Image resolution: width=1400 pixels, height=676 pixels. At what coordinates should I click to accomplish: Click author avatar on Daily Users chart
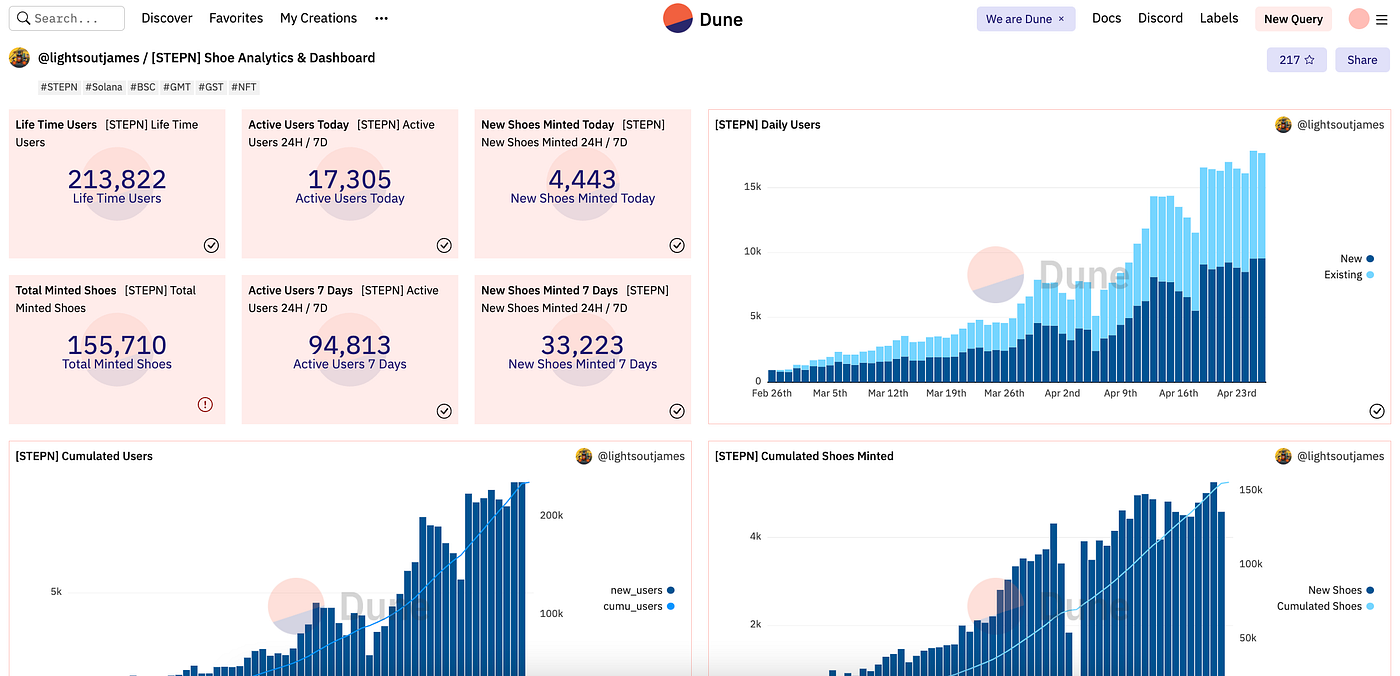point(1283,125)
